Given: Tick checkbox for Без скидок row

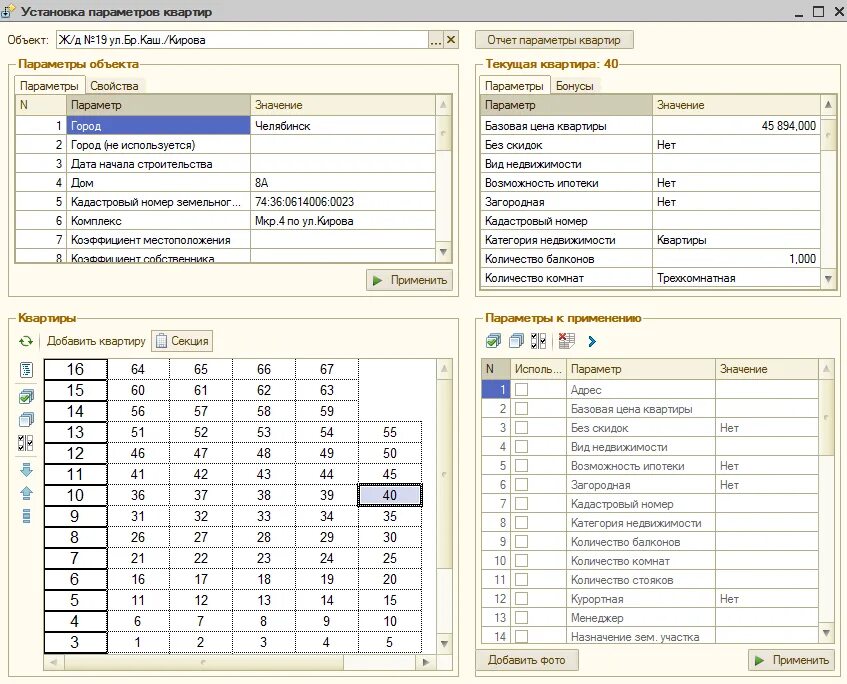Looking at the screenshot, I should pos(522,428).
